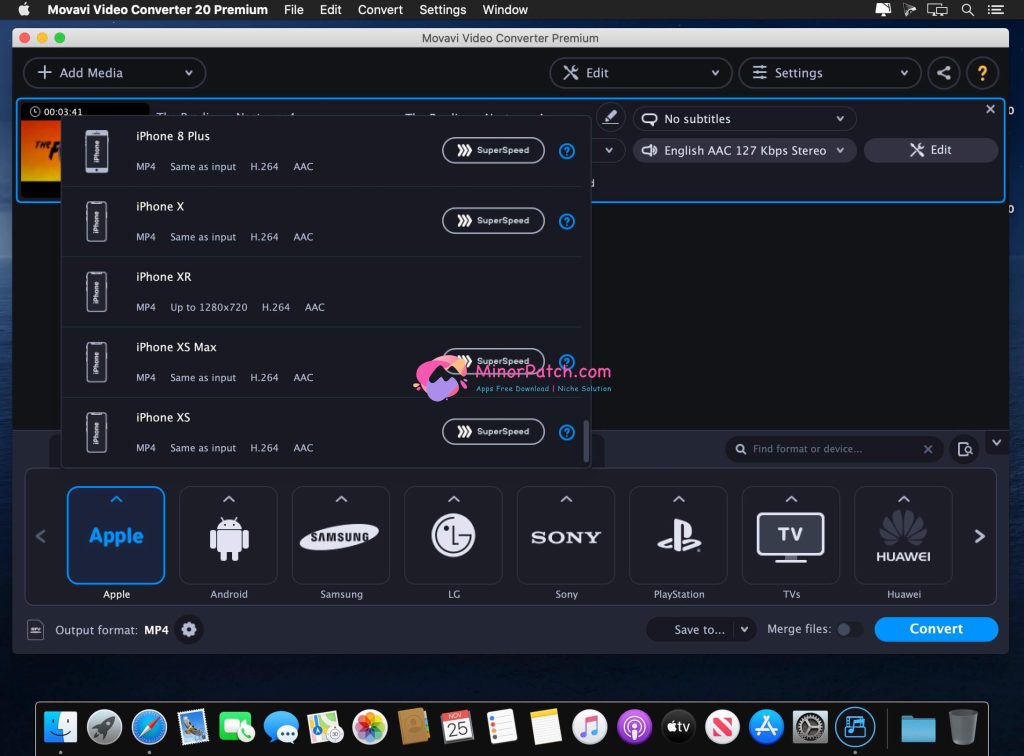Click the iPhone XS help icon
The image size is (1024, 756).
pyautogui.click(x=567, y=432)
